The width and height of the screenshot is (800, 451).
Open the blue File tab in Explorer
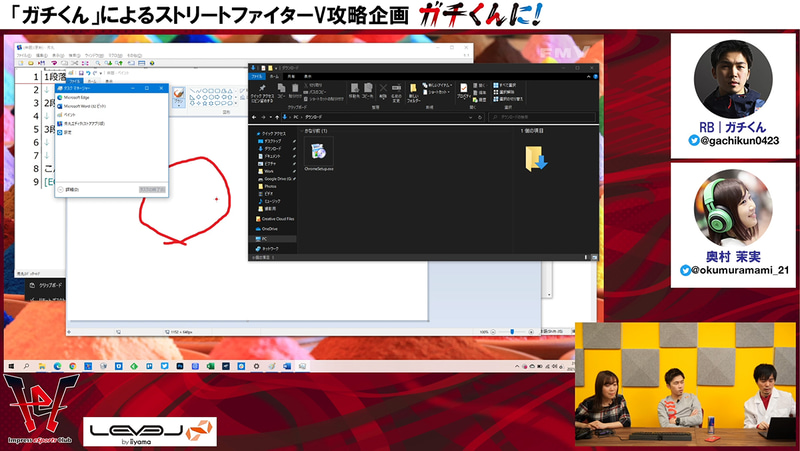click(x=257, y=77)
